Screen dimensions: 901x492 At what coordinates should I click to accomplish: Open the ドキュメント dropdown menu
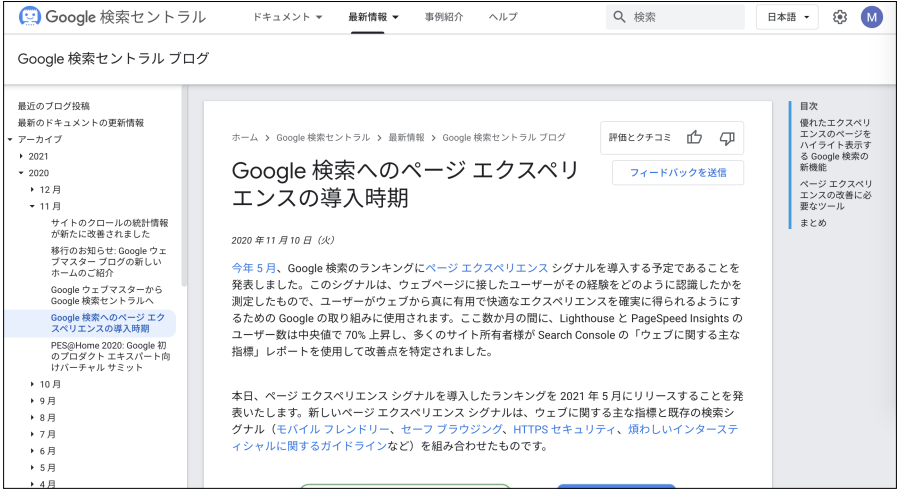pos(287,17)
